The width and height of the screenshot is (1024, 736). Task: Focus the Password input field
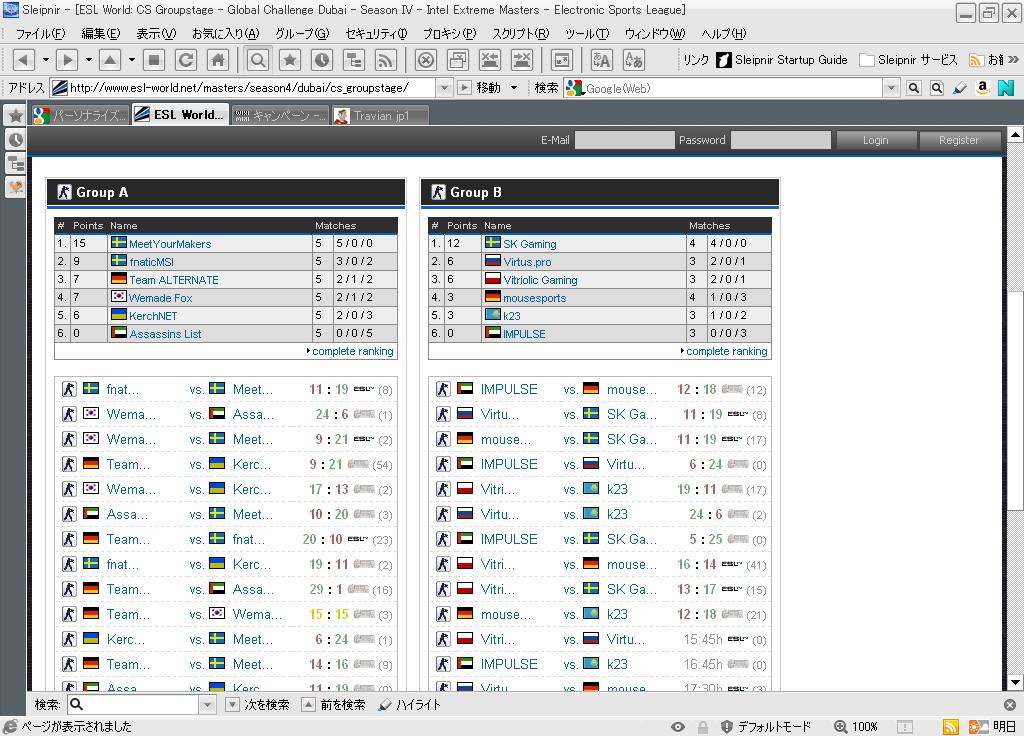pos(780,140)
